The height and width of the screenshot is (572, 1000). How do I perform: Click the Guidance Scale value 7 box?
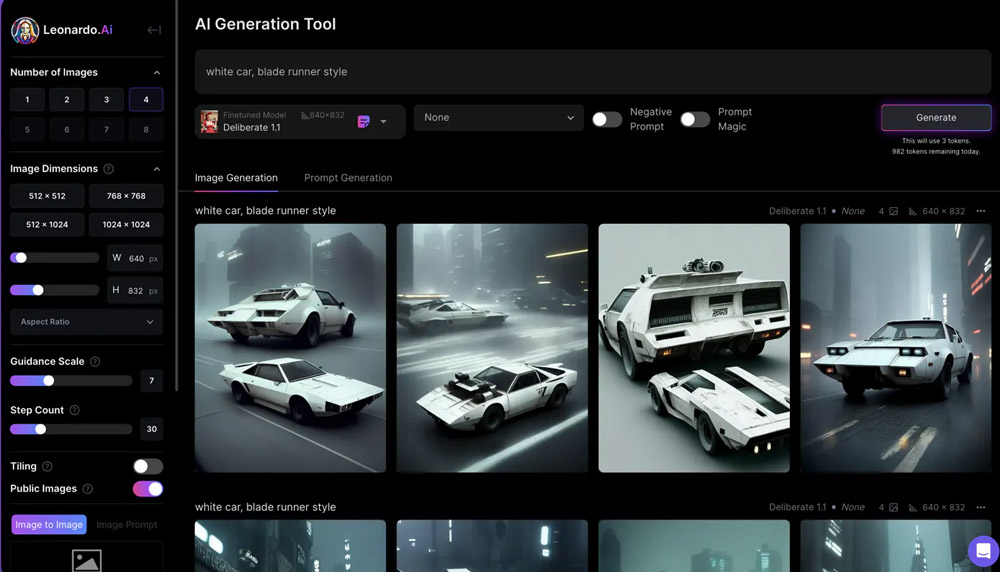tap(151, 381)
